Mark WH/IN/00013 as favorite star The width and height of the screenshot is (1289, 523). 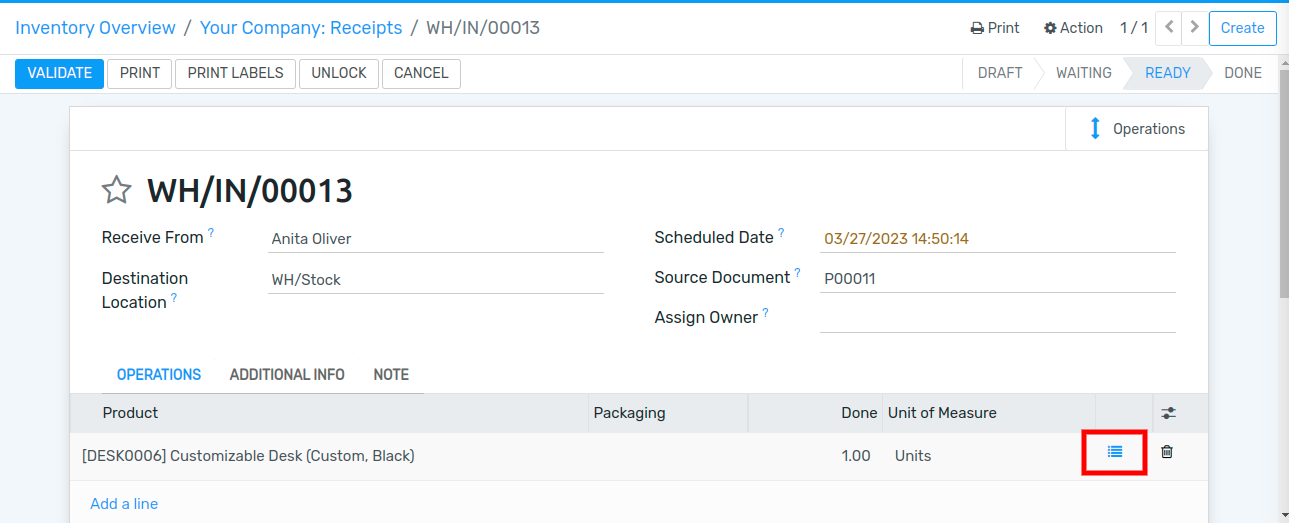pos(117,190)
